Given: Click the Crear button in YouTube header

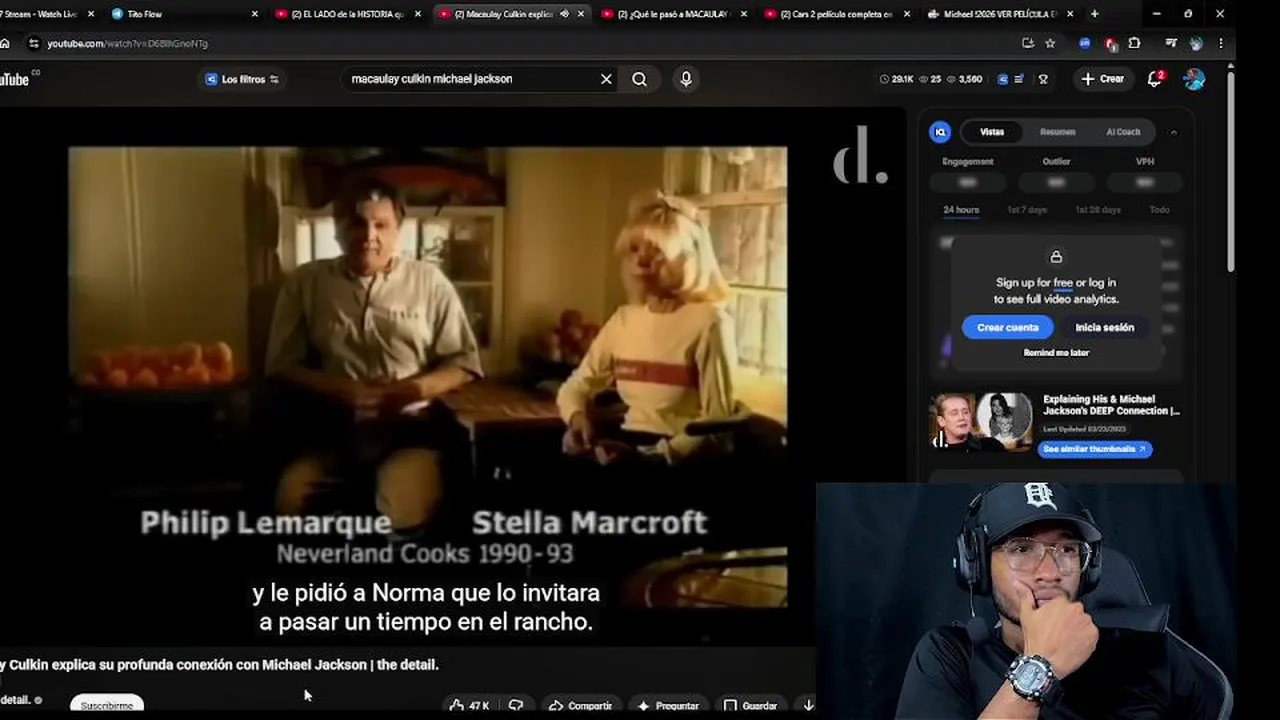Looking at the screenshot, I should click(1103, 79).
